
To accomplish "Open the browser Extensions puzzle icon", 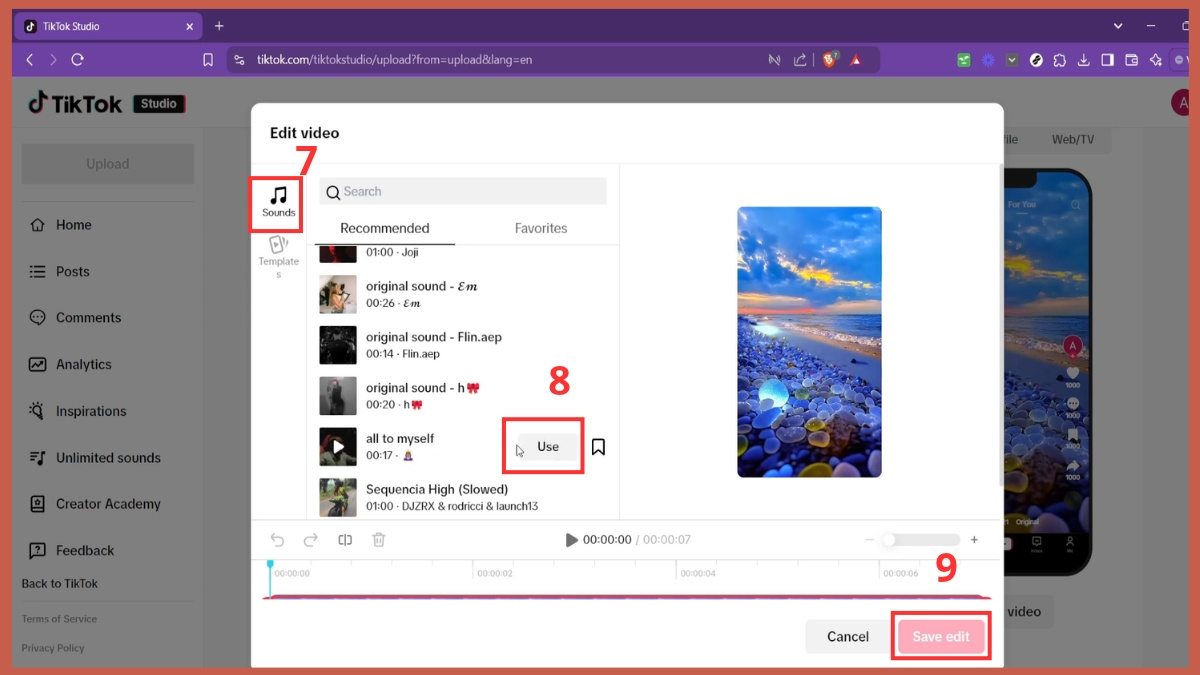I will pyautogui.click(x=1060, y=60).
